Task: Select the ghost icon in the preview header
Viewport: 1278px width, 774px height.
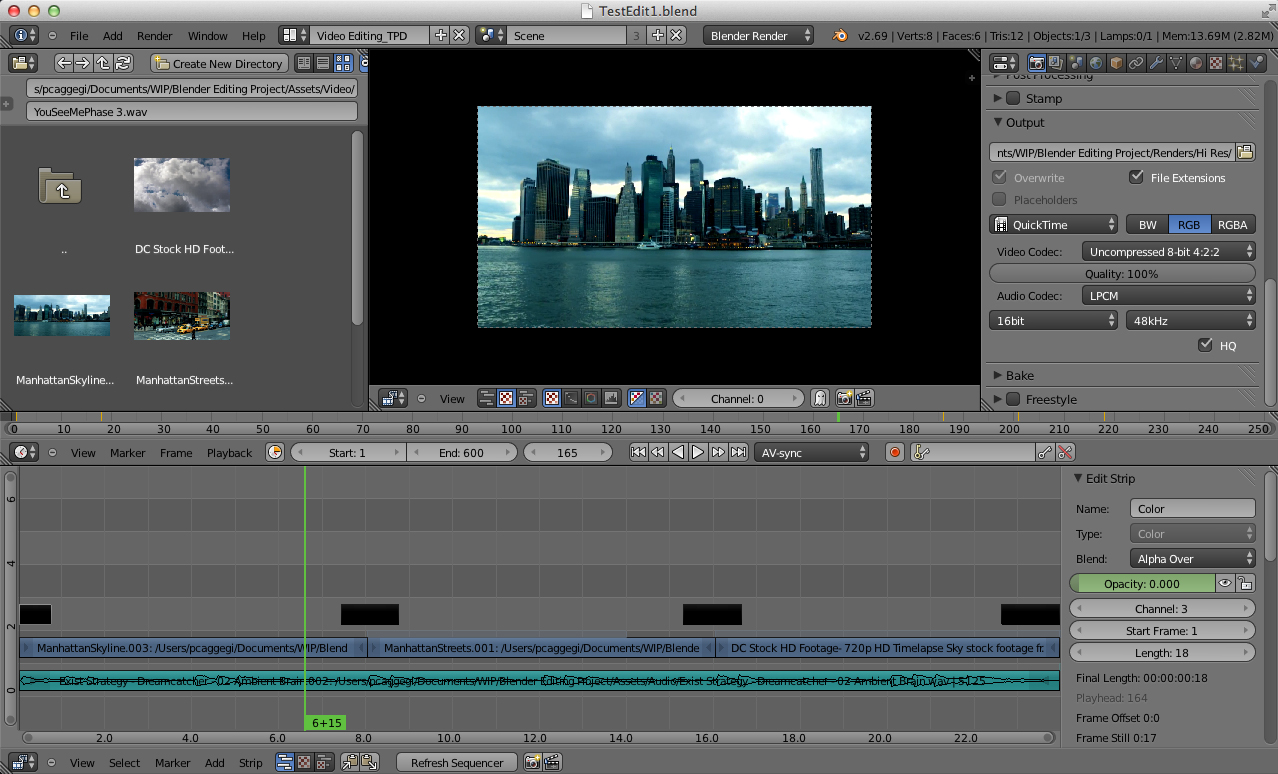Action: pos(820,398)
